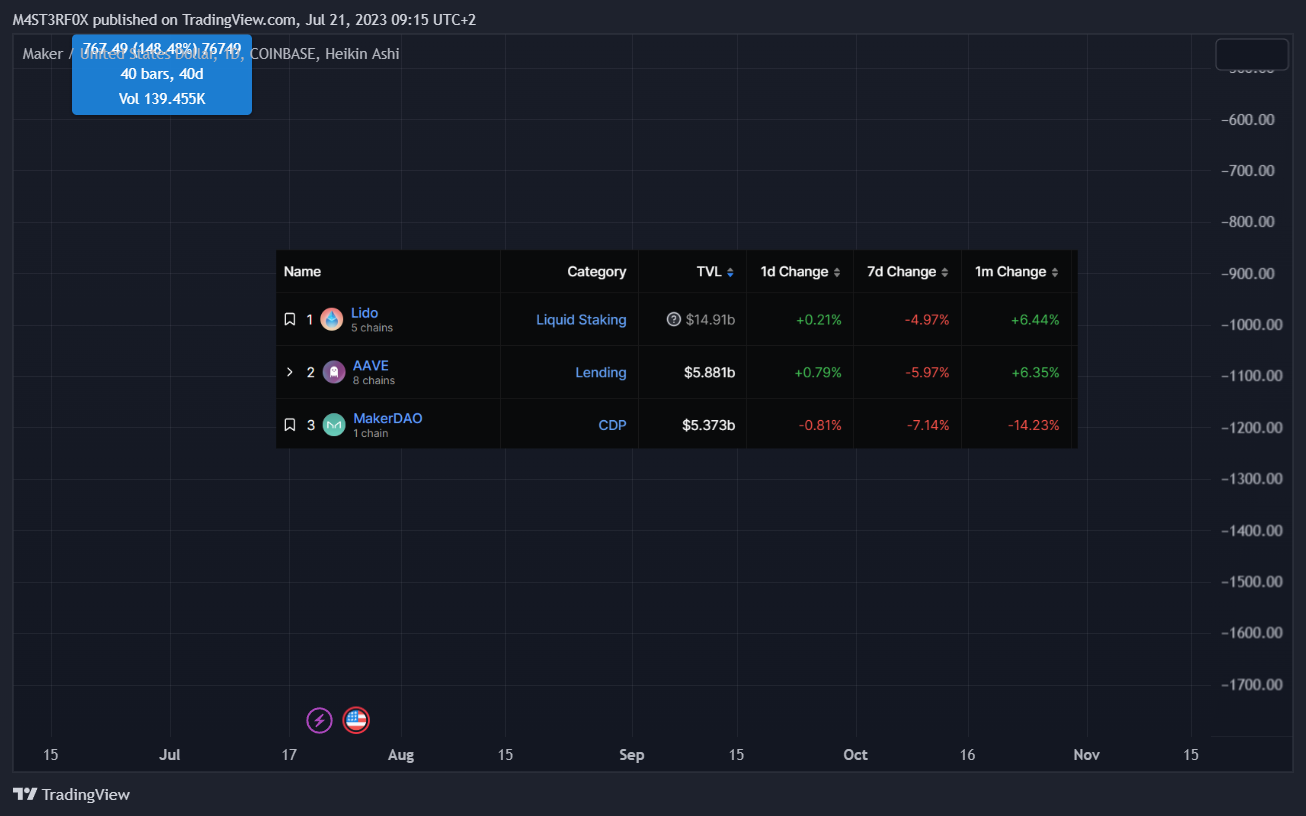This screenshot has width=1306, height=816.
Task: Click the Aug label on time axis
Action: point(401,755)
